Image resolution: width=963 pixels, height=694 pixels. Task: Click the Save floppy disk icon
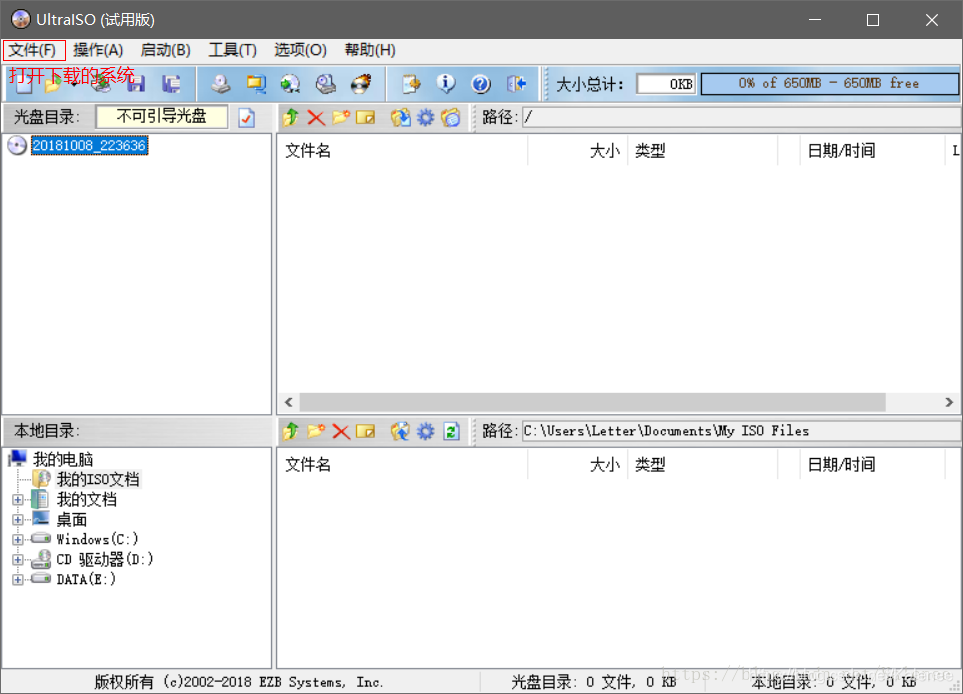click(136, 84)
